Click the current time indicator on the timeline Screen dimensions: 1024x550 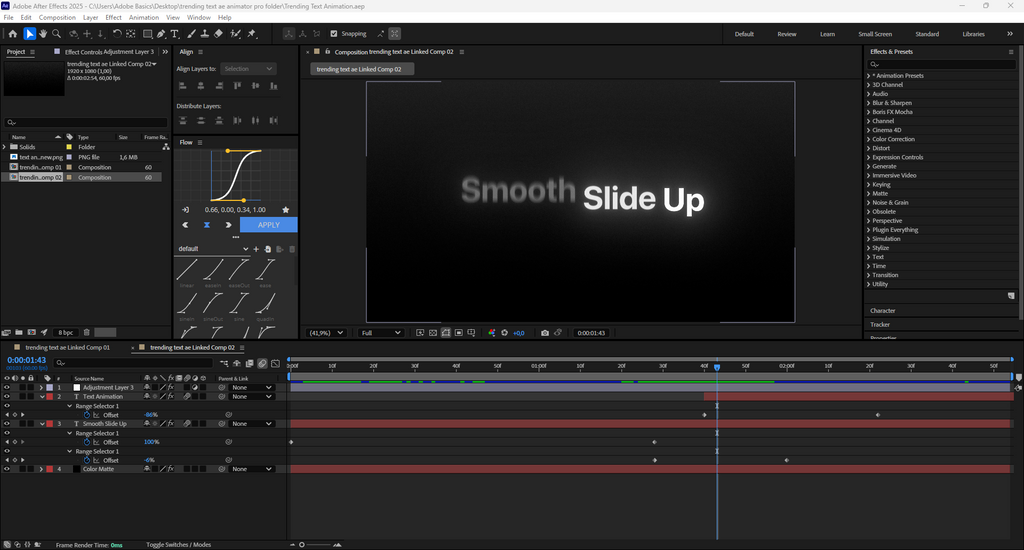(x=717, y=367)
